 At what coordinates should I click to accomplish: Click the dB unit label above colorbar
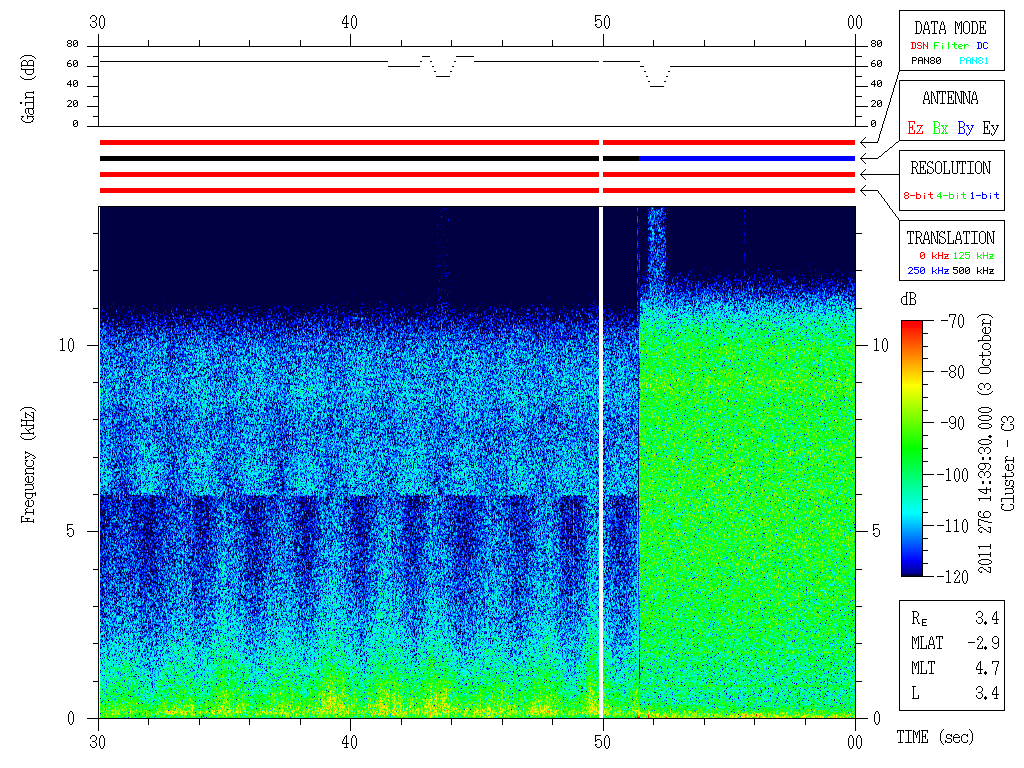[908, 299]
